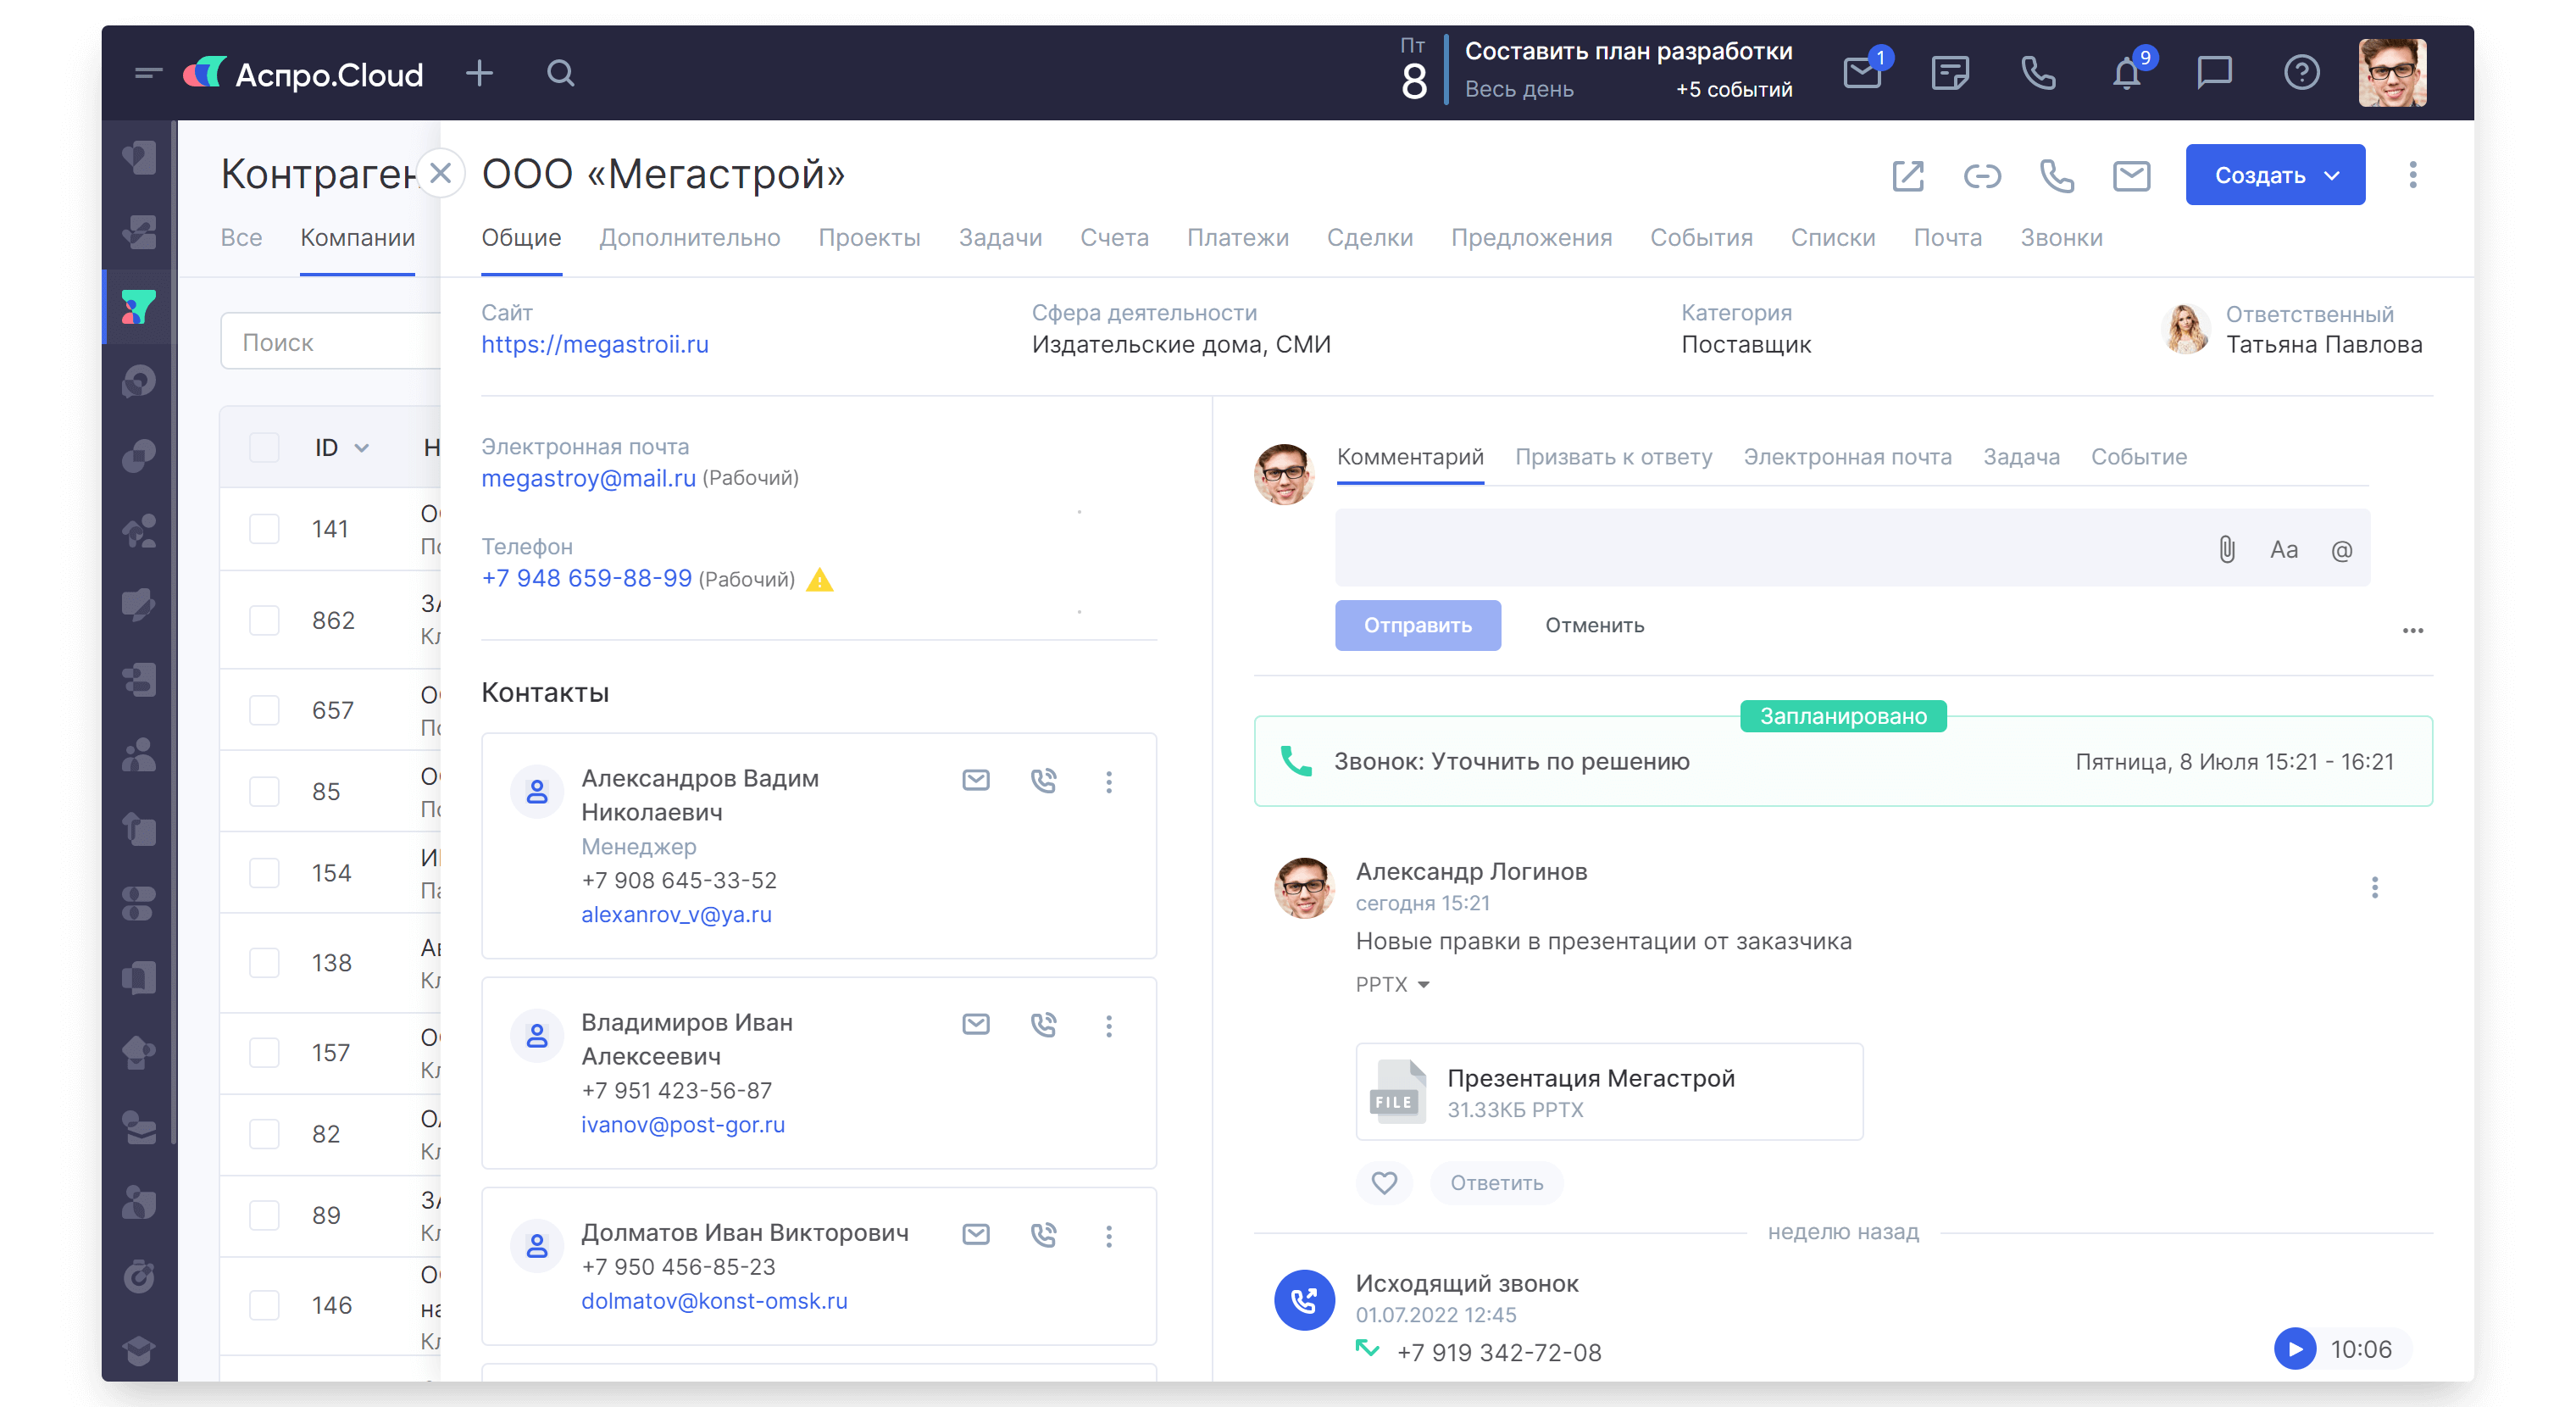Toggle text formatting Aa in comment box
2576x1407 pixels.
(2283, 549)
